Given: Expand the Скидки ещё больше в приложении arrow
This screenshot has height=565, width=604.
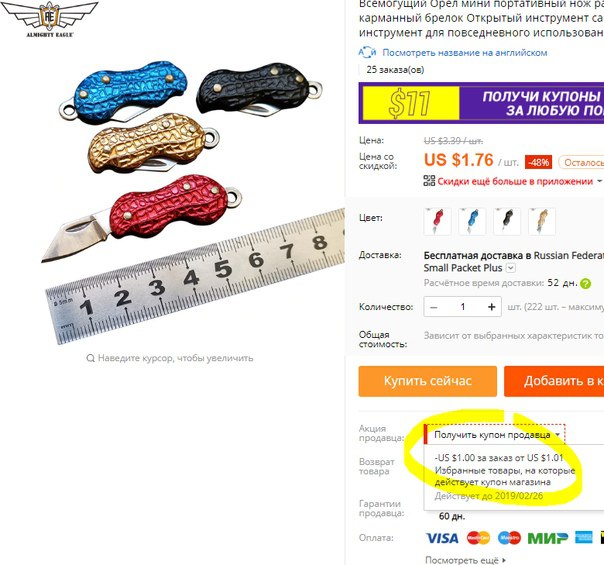Looking at the screenshot, I should [x=599, y=181].
